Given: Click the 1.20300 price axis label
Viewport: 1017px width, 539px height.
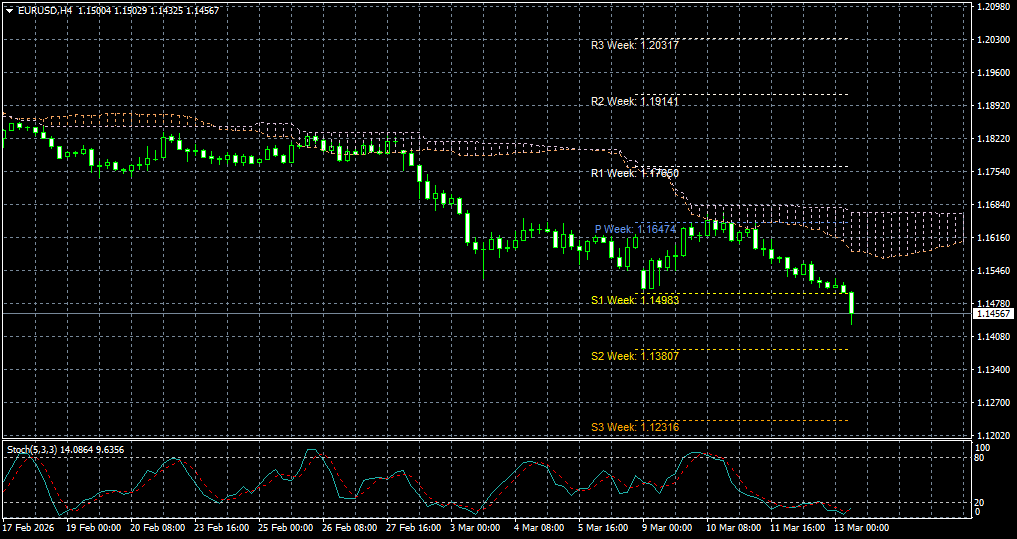Looking at the screenshot, I should tap(992, 40).
